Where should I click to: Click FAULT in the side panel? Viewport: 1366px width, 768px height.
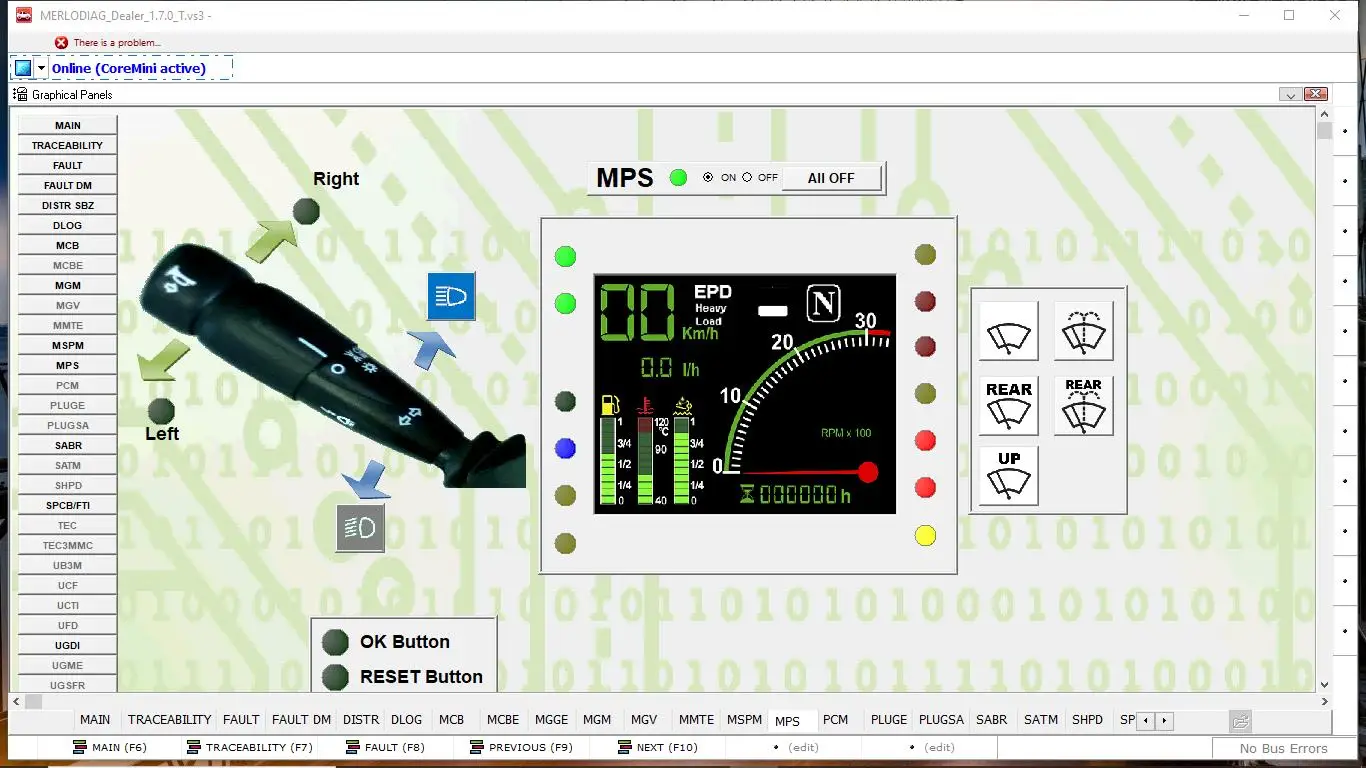click(68, 165)
